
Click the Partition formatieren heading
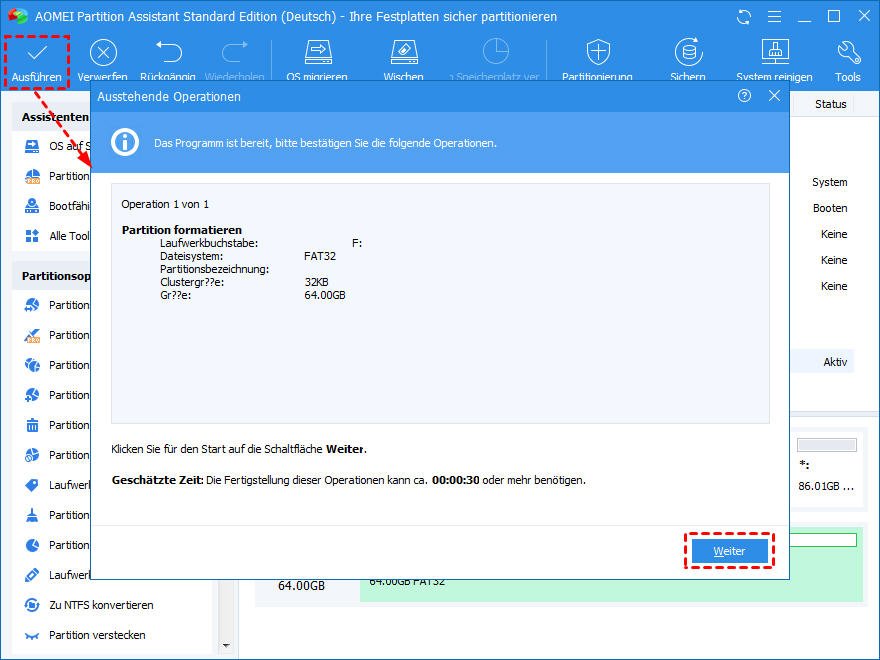tap(182, 230)
